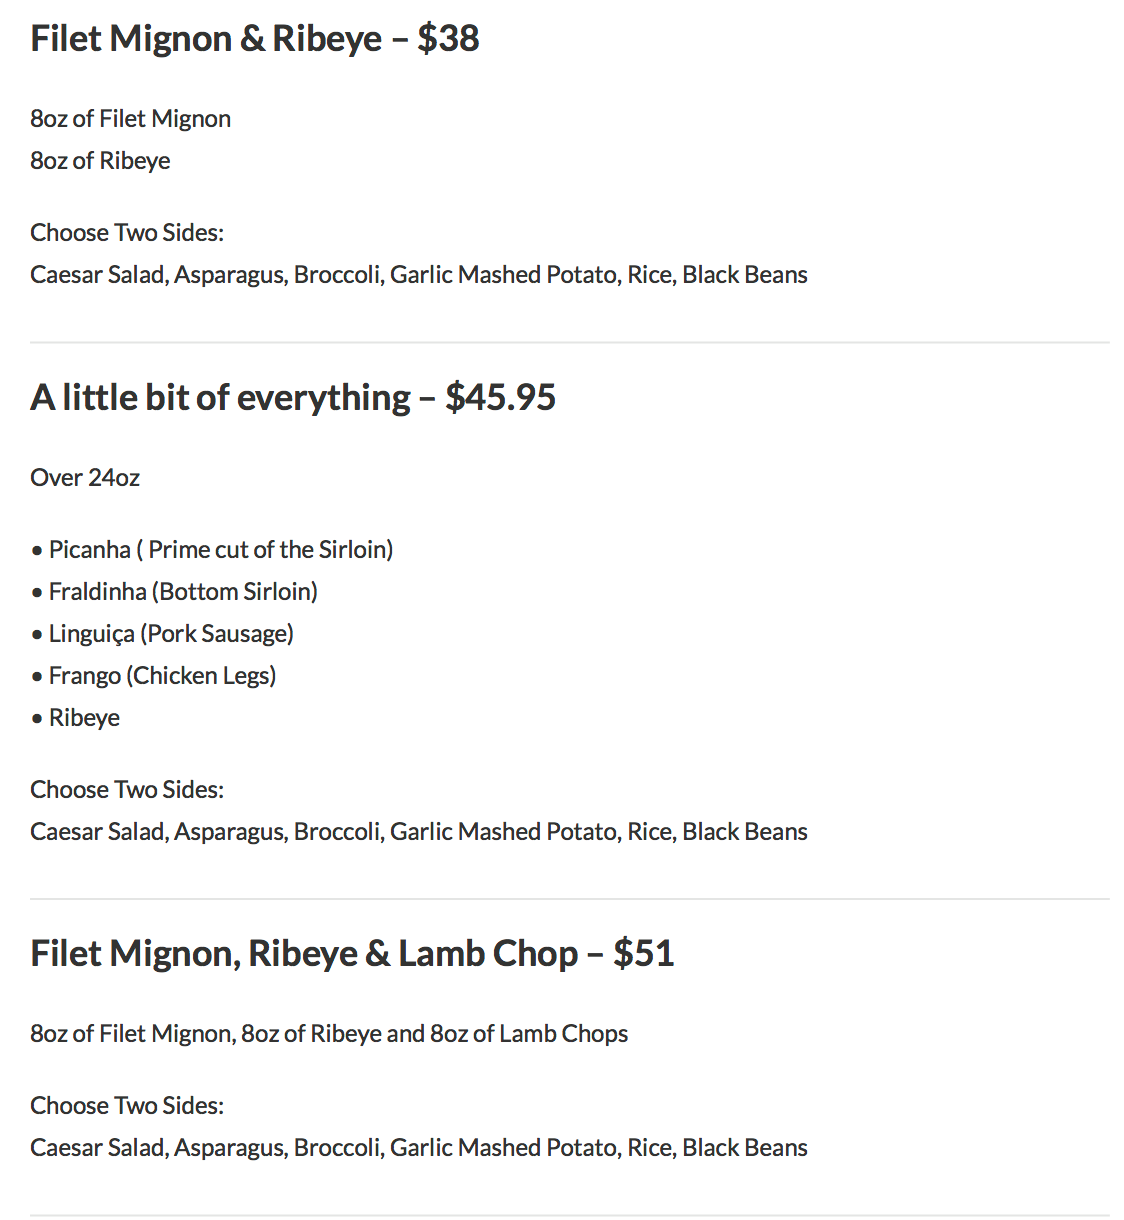Click the $51 price in the heading

[644, 954]
